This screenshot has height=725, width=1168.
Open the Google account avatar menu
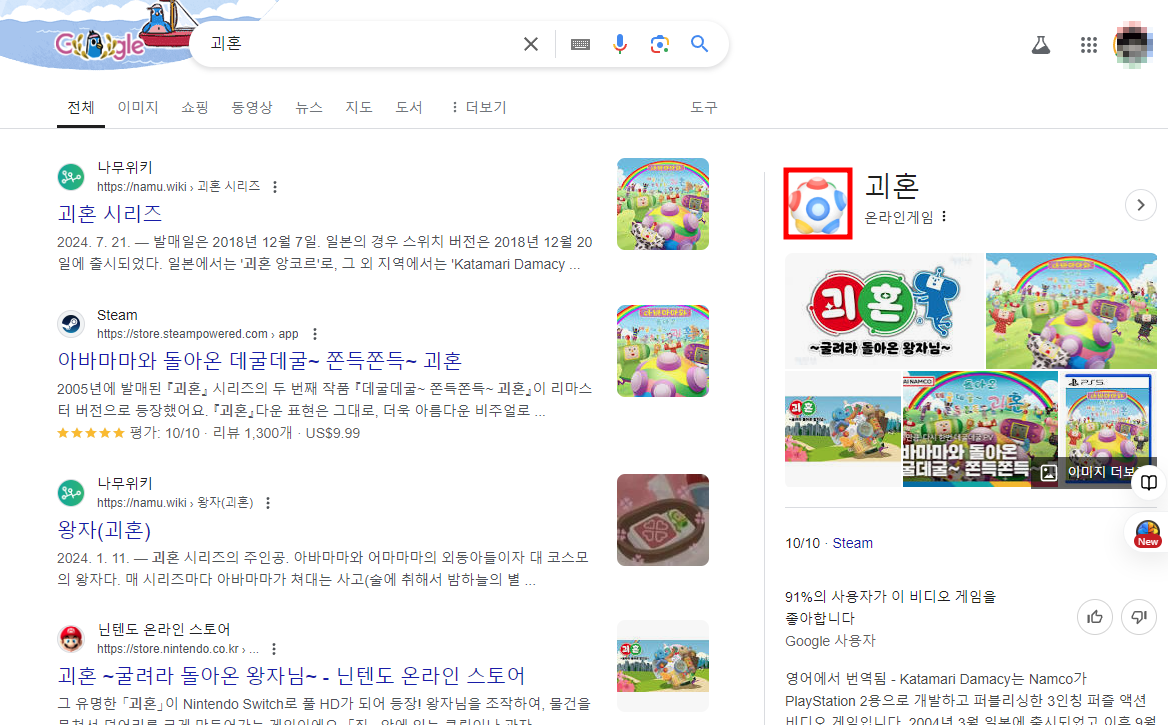pyautogui.click(x=1133, y=45)
